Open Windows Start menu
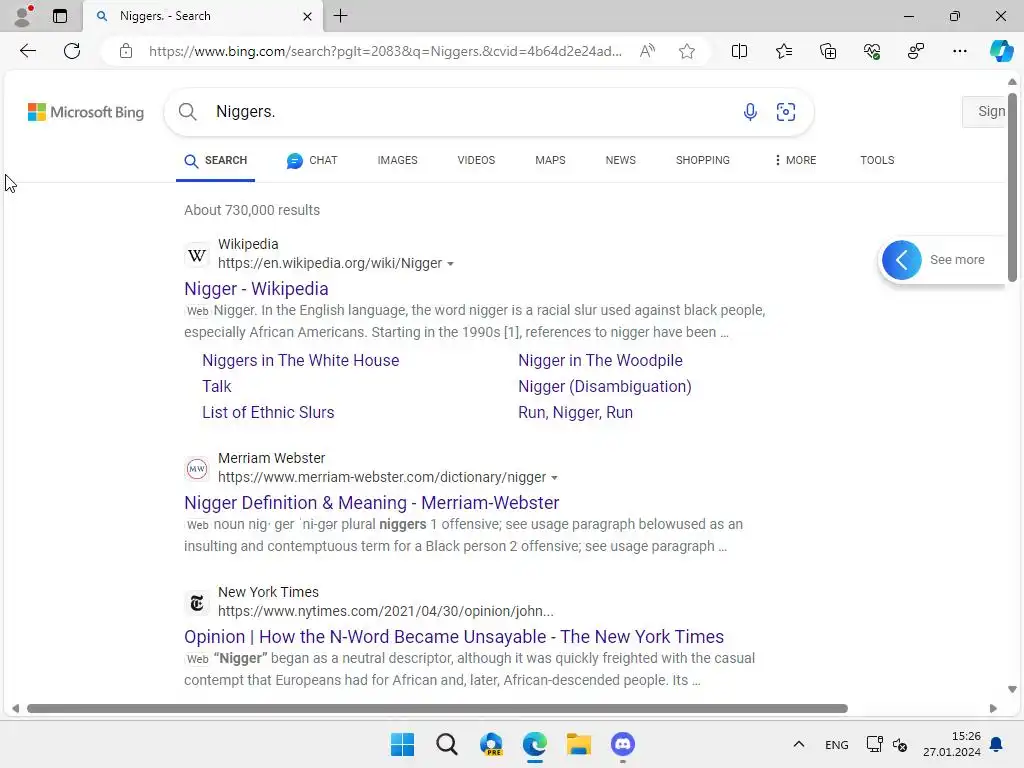This screenshot has width=1024, height=768. point(402,744)
